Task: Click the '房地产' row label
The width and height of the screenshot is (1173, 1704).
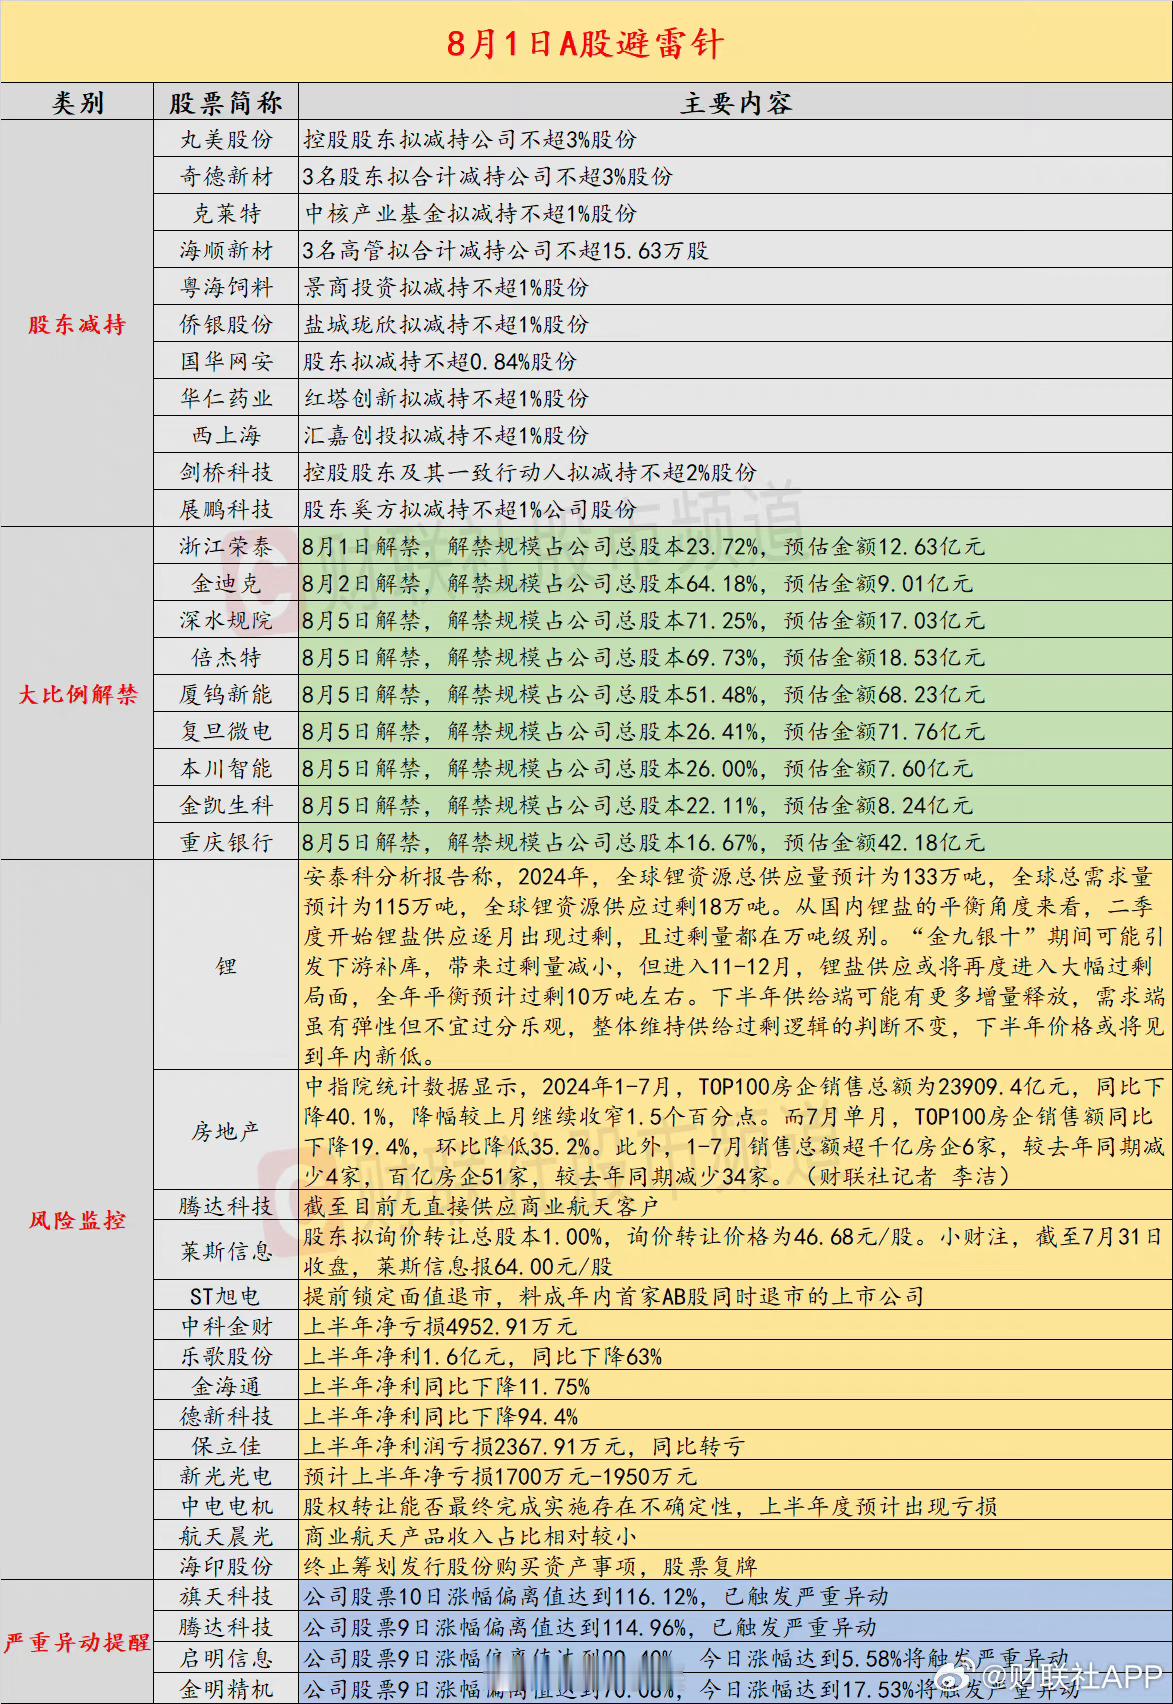Action: [x=226, y=1132]
